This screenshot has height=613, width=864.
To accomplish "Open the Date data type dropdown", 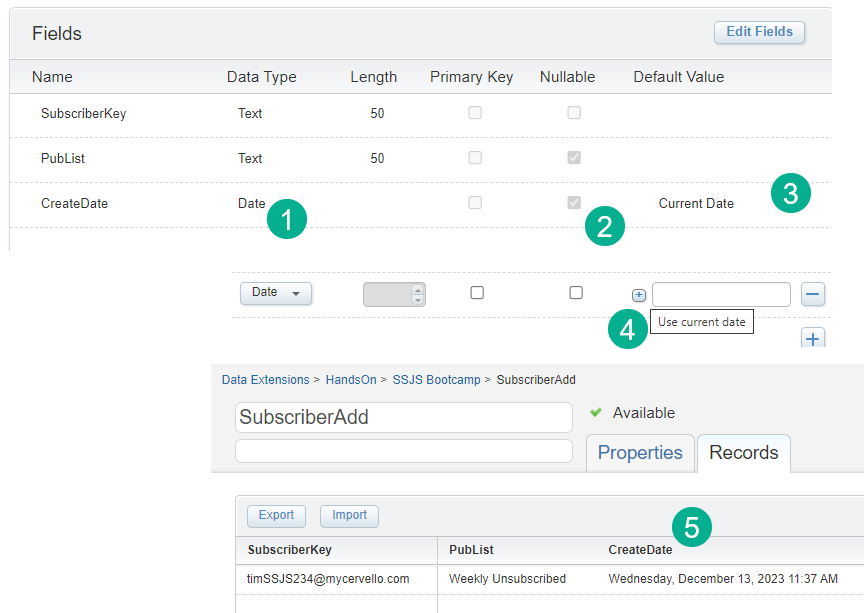I will coord(276,293).
